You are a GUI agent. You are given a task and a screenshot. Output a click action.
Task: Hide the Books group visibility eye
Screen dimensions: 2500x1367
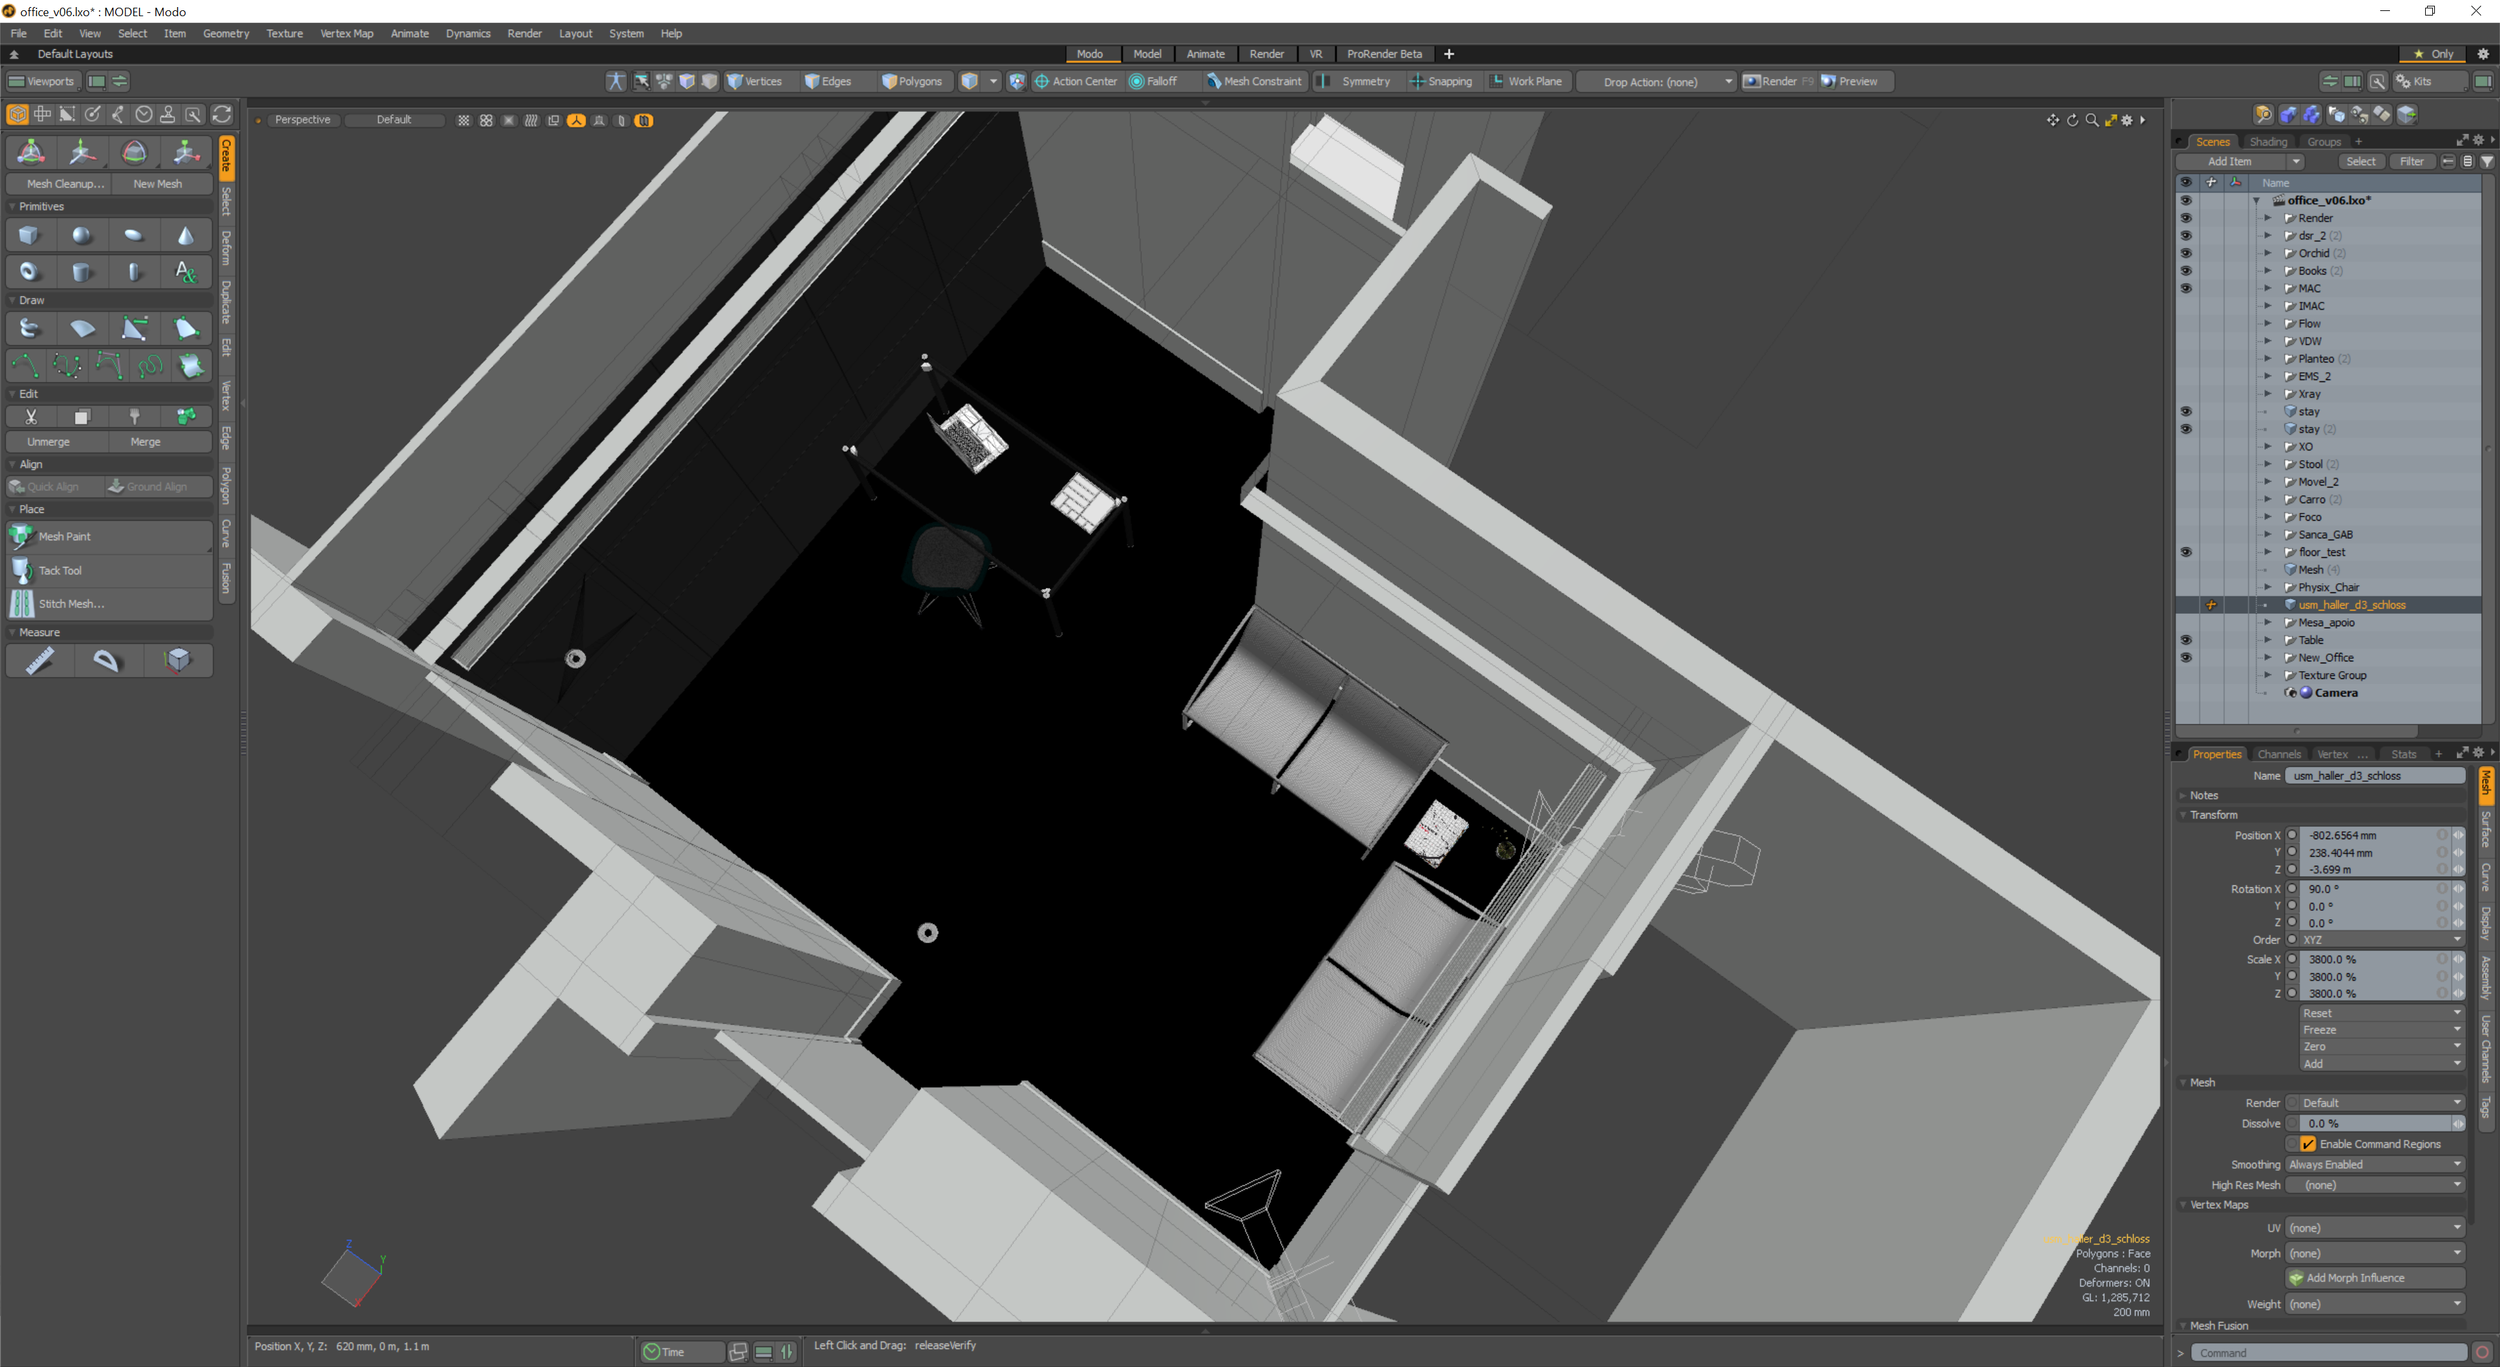pyautogui.click(x=2186, y=271)
